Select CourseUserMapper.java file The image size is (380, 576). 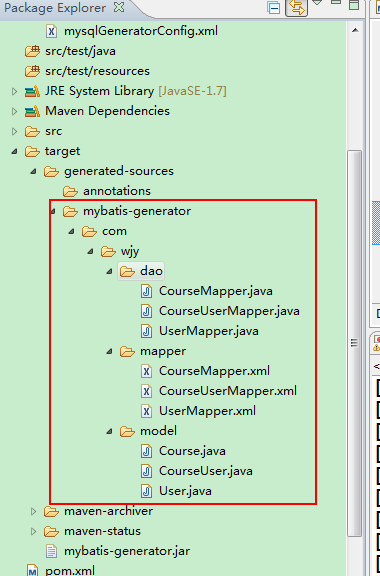click(x=229, y=311)
